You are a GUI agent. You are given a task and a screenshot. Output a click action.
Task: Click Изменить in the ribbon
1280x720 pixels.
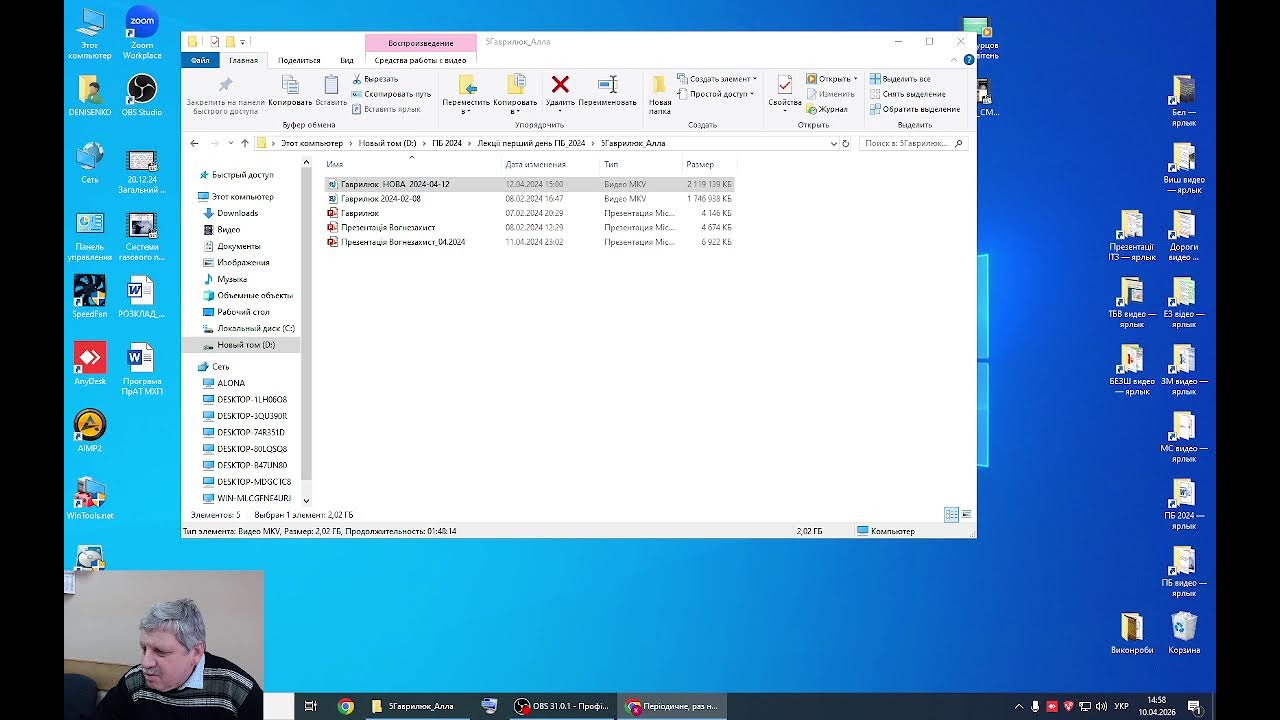pos(830,94)
